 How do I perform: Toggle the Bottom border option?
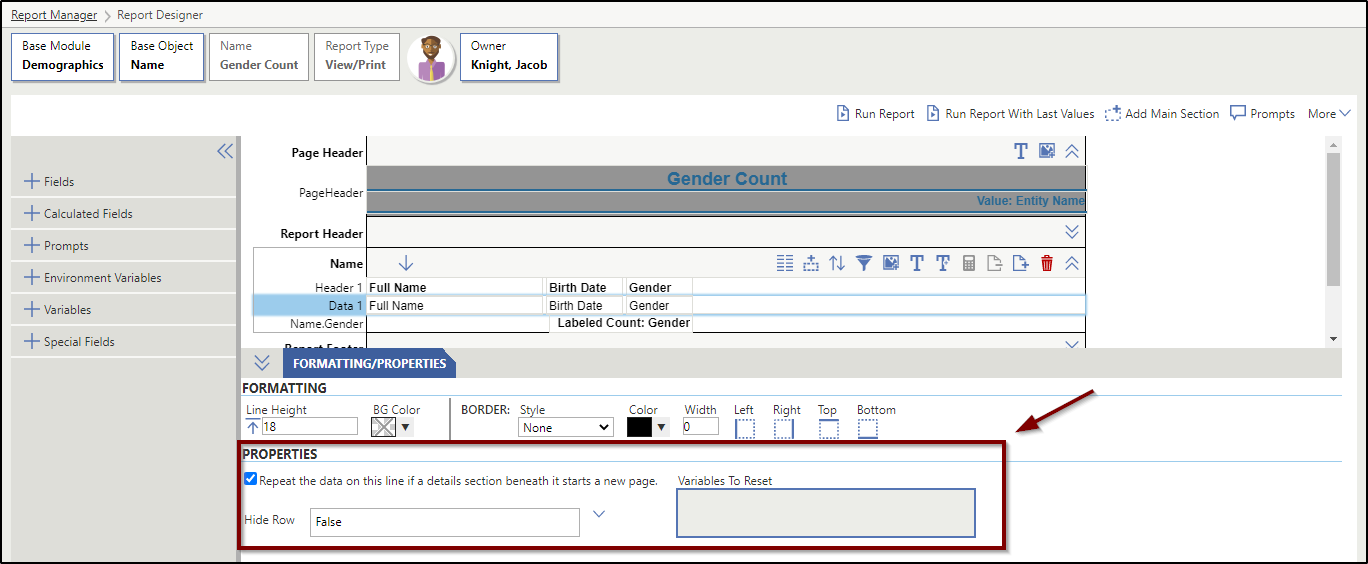click(867, 428)
